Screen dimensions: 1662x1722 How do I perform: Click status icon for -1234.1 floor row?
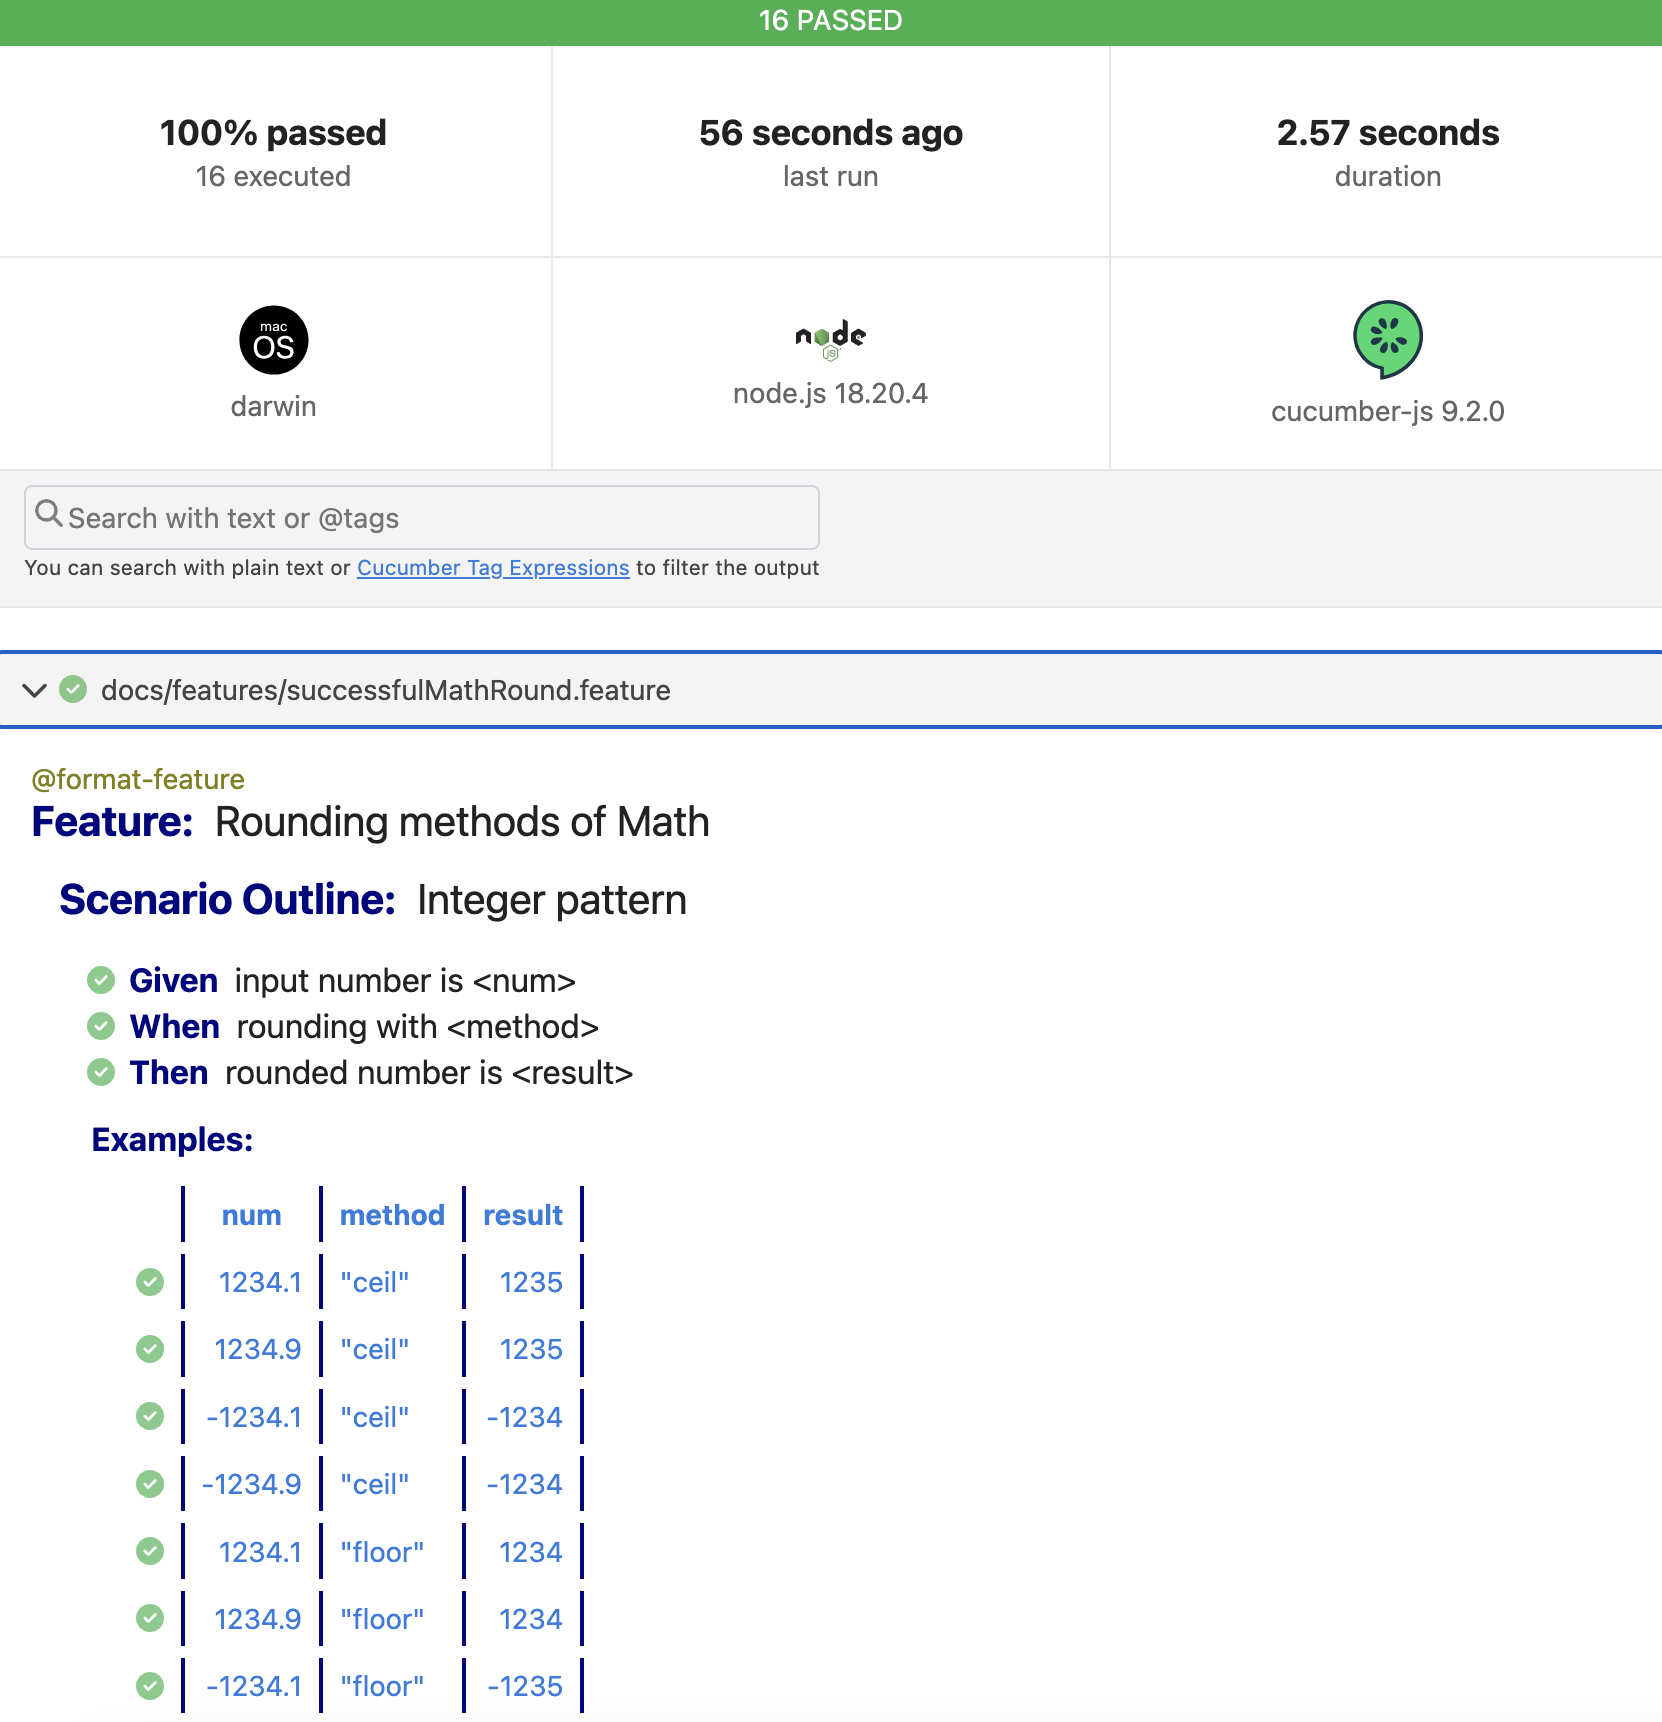[150, 1686]
